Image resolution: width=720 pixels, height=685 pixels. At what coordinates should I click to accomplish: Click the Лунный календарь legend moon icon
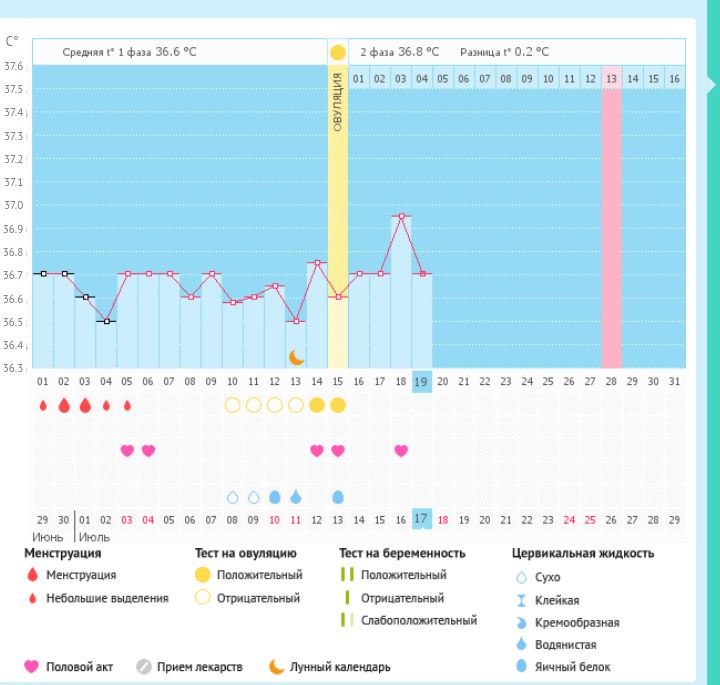[275, 666]
